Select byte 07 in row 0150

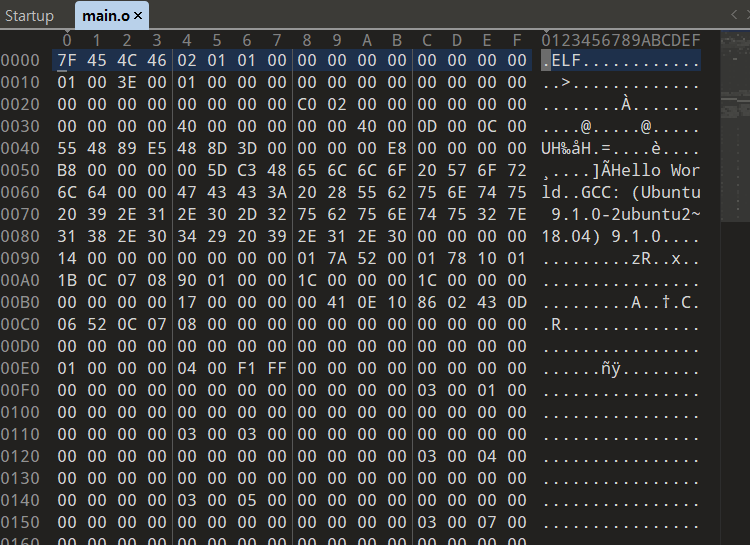tap(487, 523)
